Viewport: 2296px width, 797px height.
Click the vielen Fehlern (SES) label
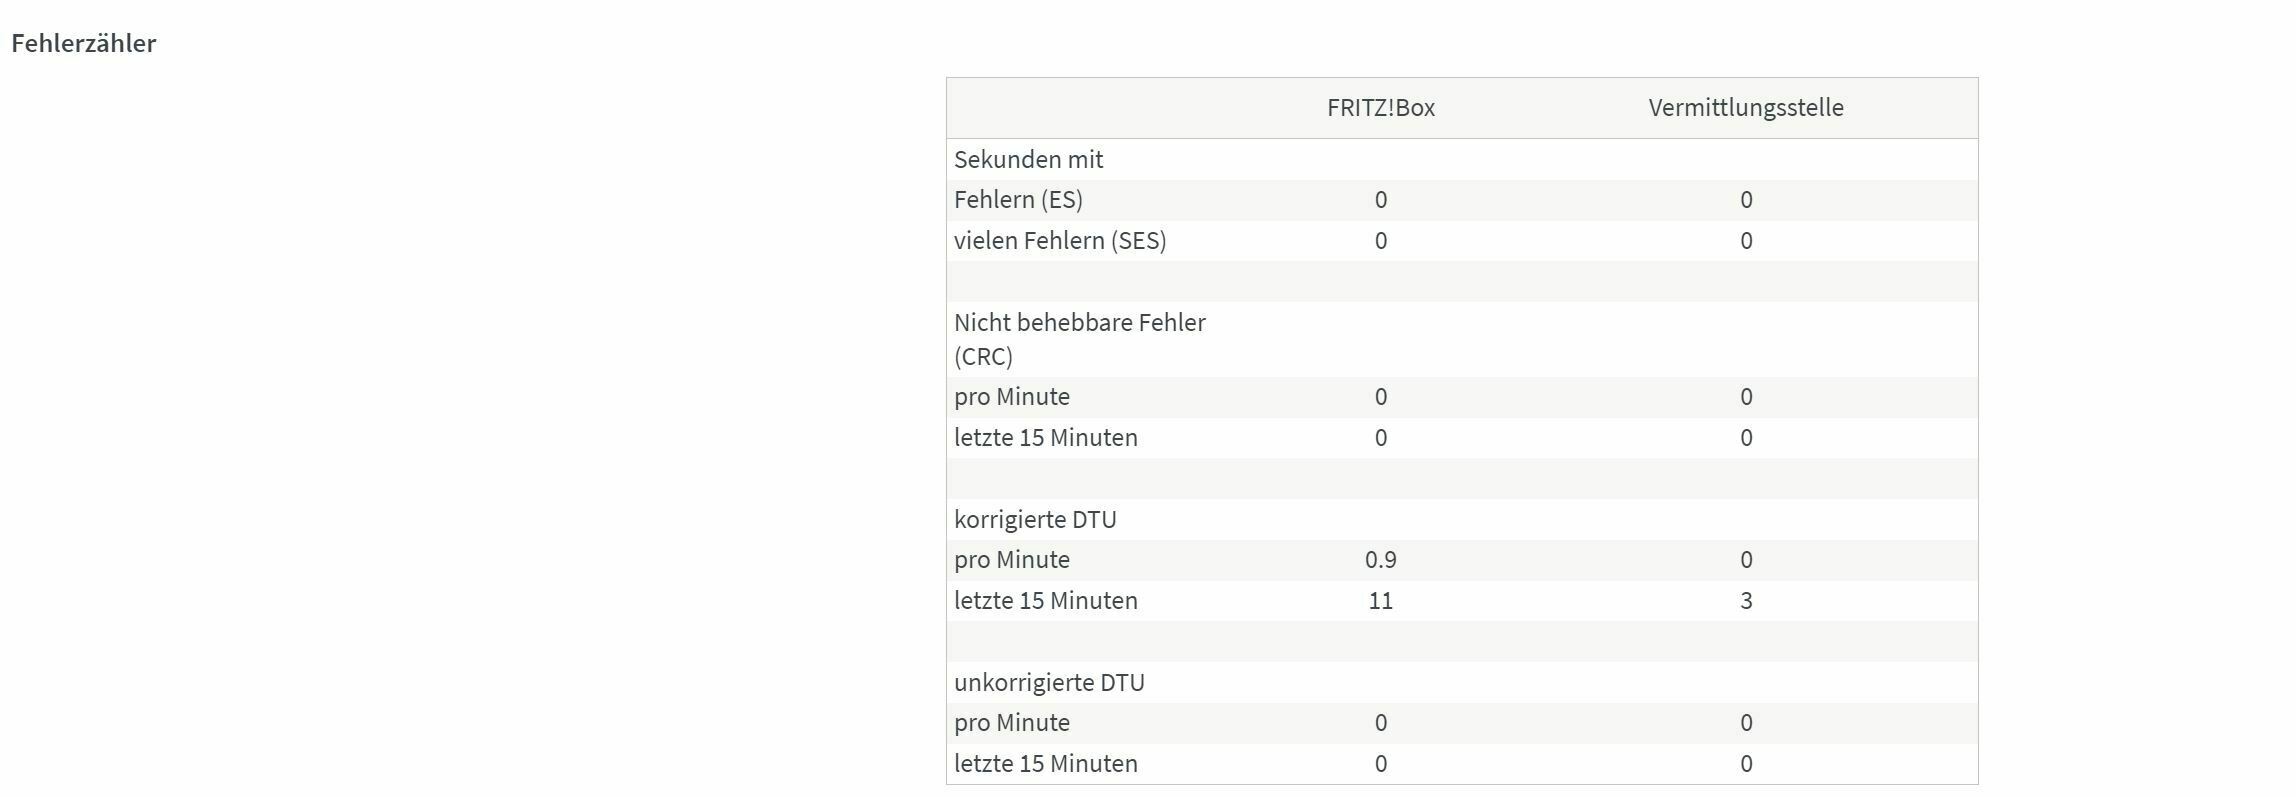pos(1060,241)
